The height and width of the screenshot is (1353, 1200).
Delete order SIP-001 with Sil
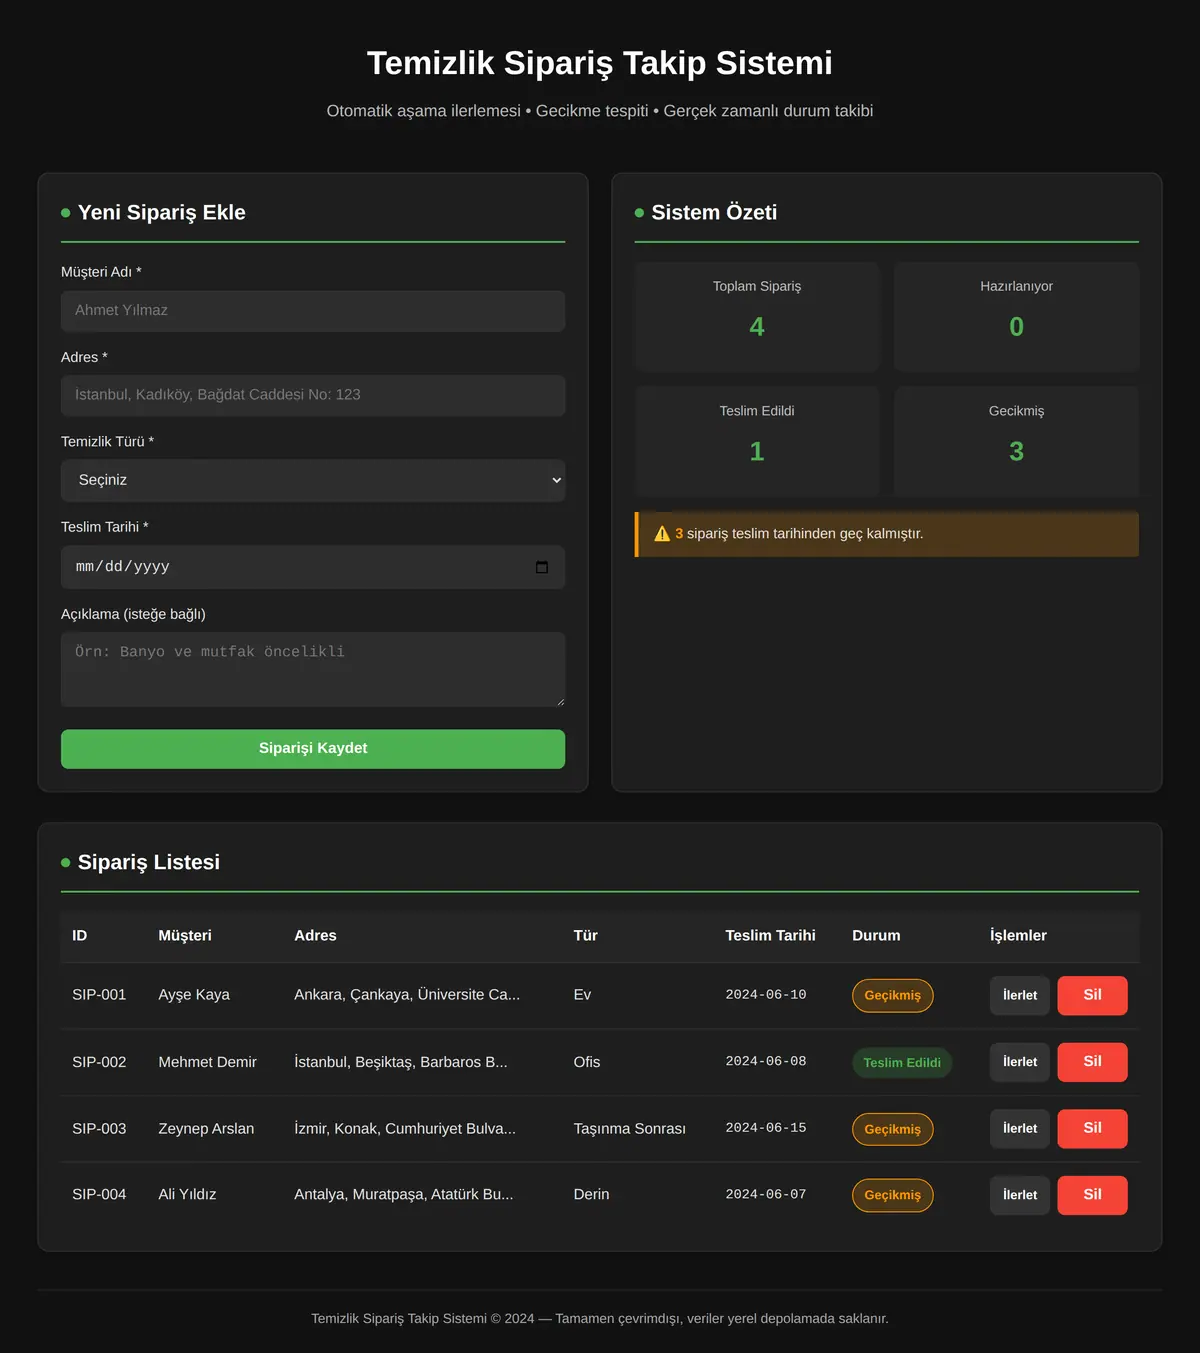tap(1092, 996)
